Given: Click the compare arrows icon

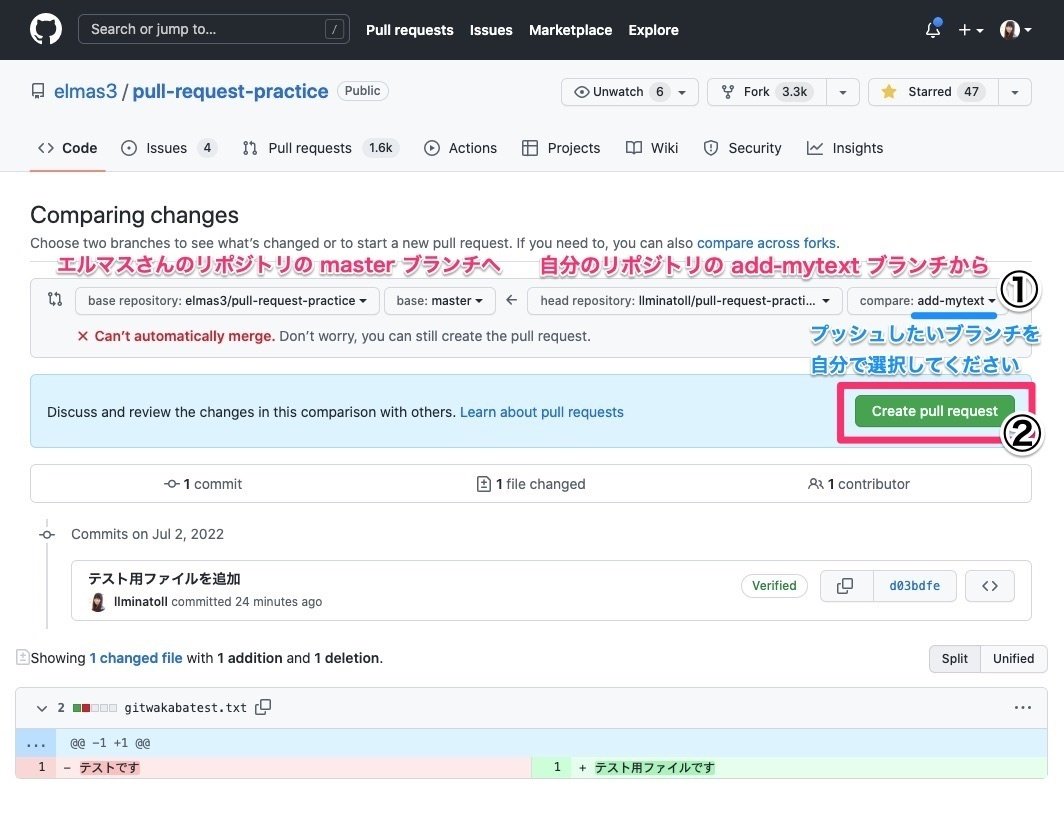Looking at the screenshot, I should tap(55, 299).
